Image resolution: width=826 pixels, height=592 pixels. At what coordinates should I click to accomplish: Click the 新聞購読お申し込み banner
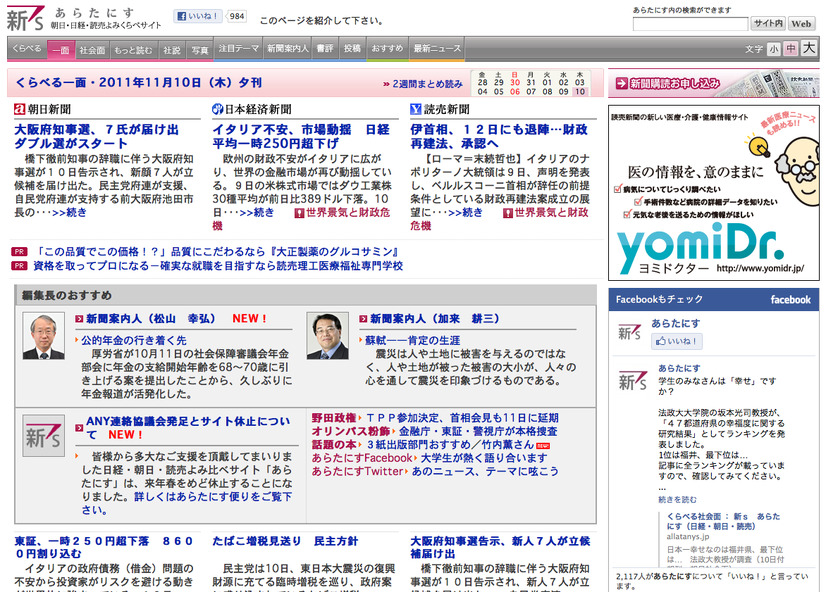714,83
